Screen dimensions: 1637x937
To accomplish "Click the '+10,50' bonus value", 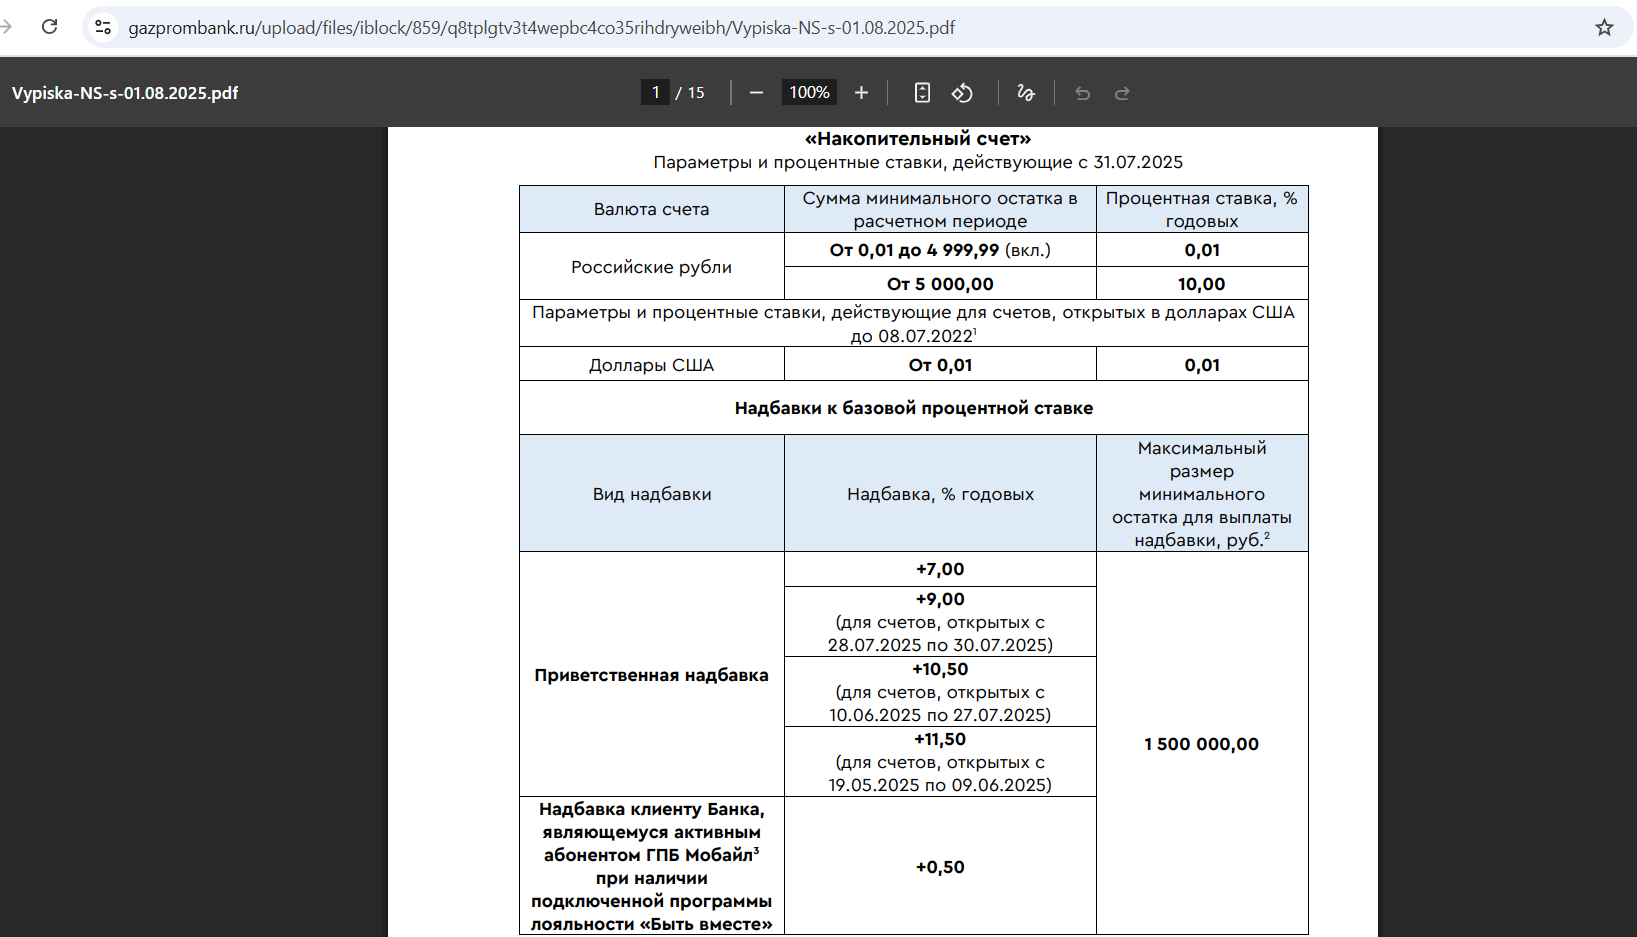I will (940, 669).
